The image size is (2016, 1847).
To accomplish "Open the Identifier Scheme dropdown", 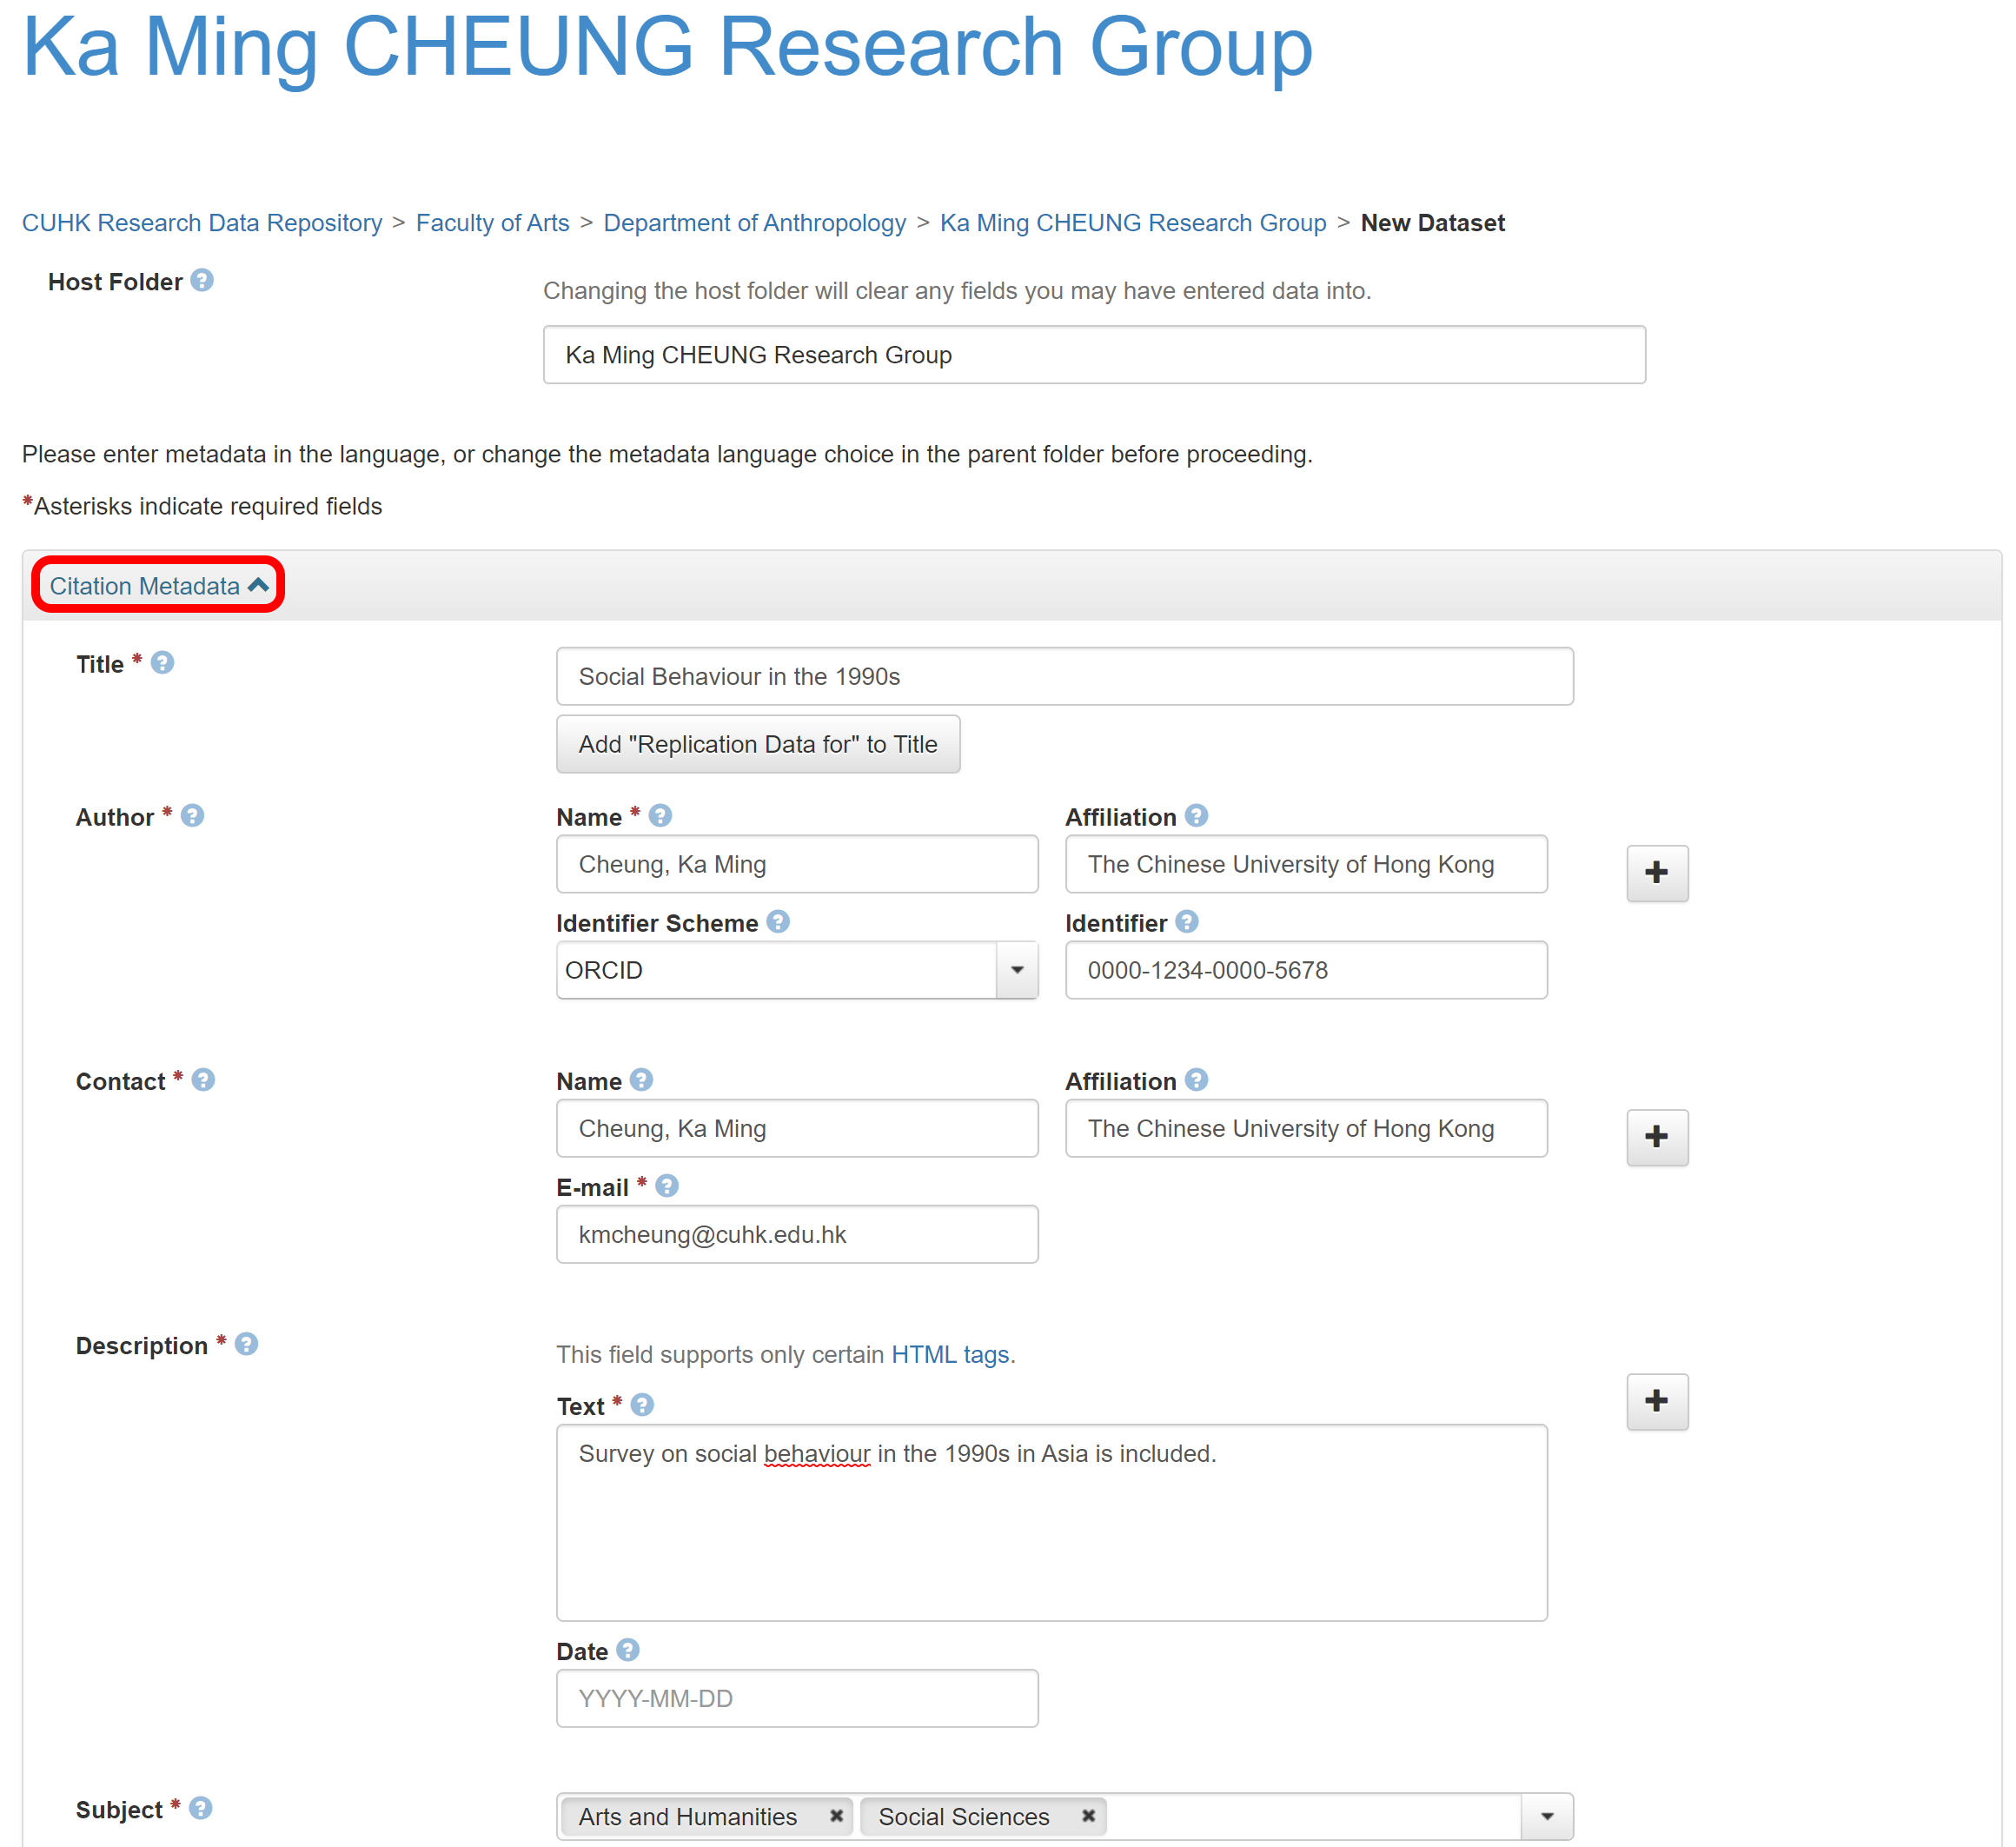I will 1018,969.
